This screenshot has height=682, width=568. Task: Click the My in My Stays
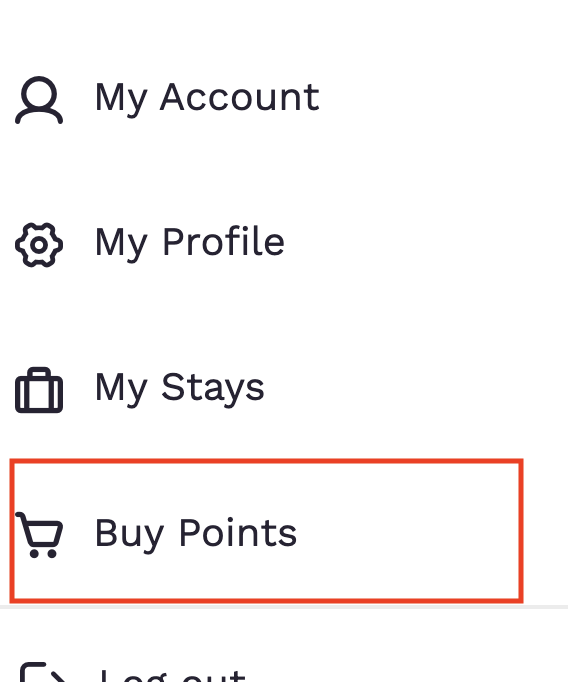(x=121, y=390)
